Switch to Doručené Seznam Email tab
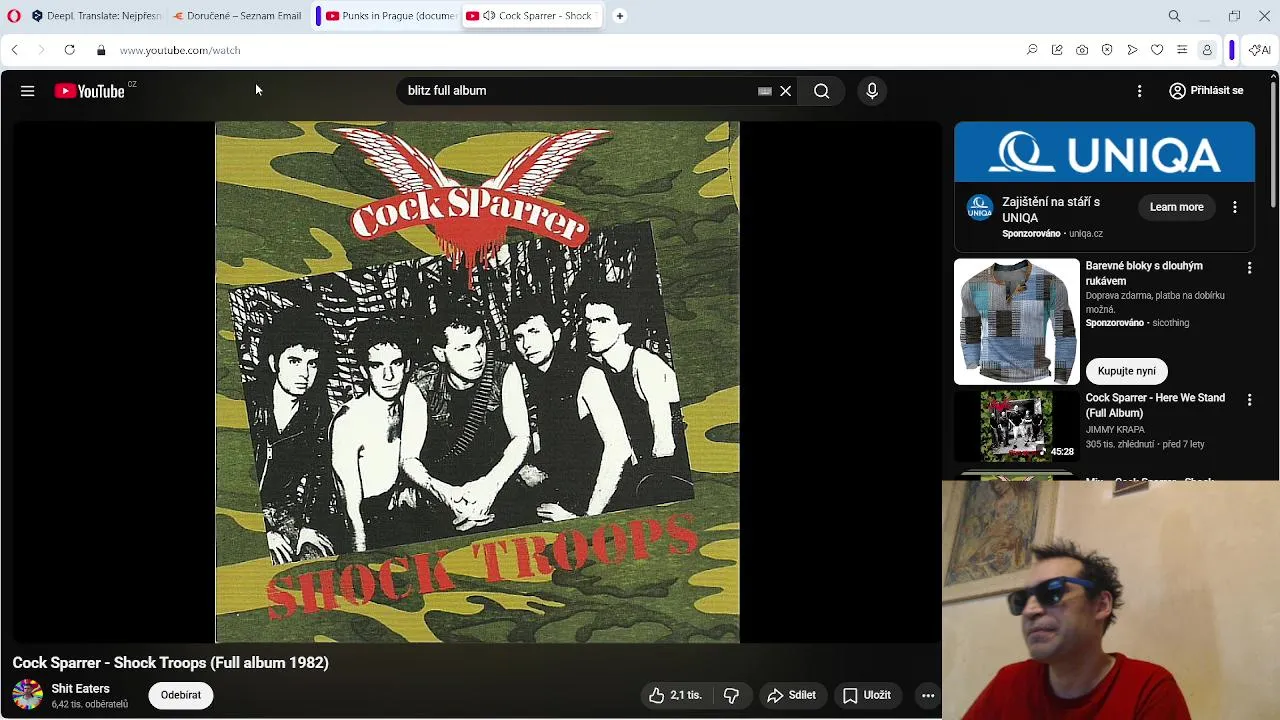This screenshot has width=1280, height=720. click(x=237, y=16)
